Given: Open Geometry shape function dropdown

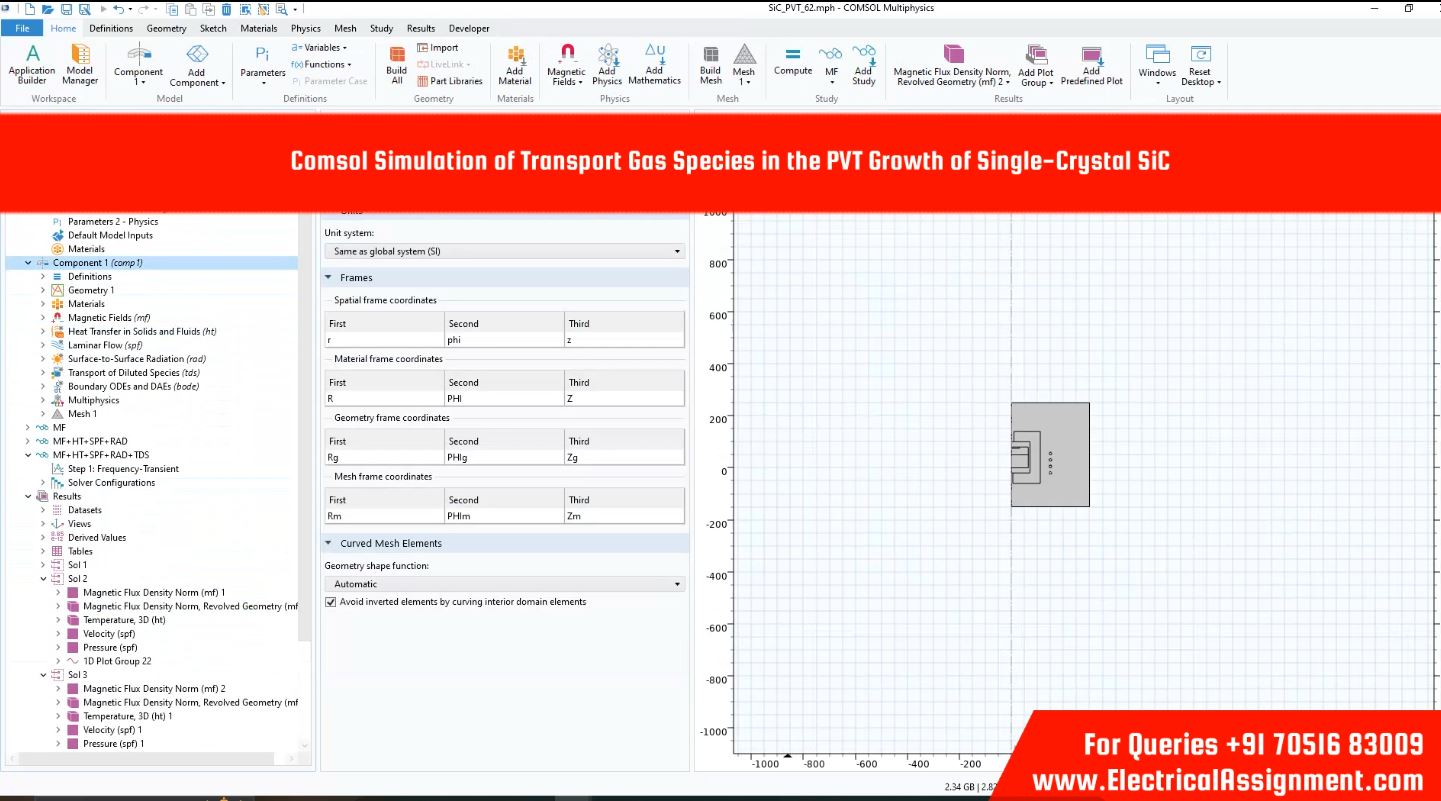Looking at the screenshot, I should (x=504, y=584).
